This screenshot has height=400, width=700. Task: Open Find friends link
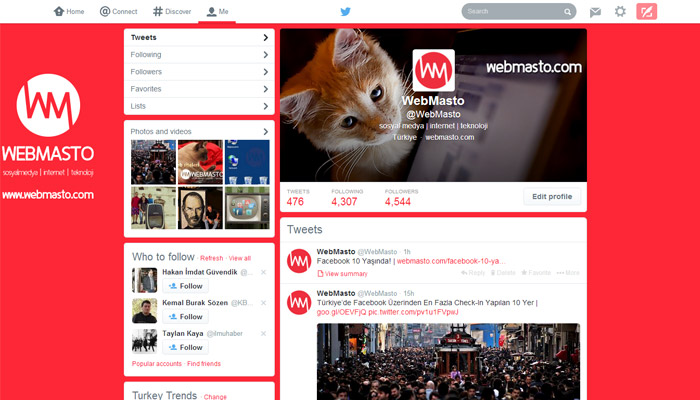pyautogui.click(x=204, y=364)
